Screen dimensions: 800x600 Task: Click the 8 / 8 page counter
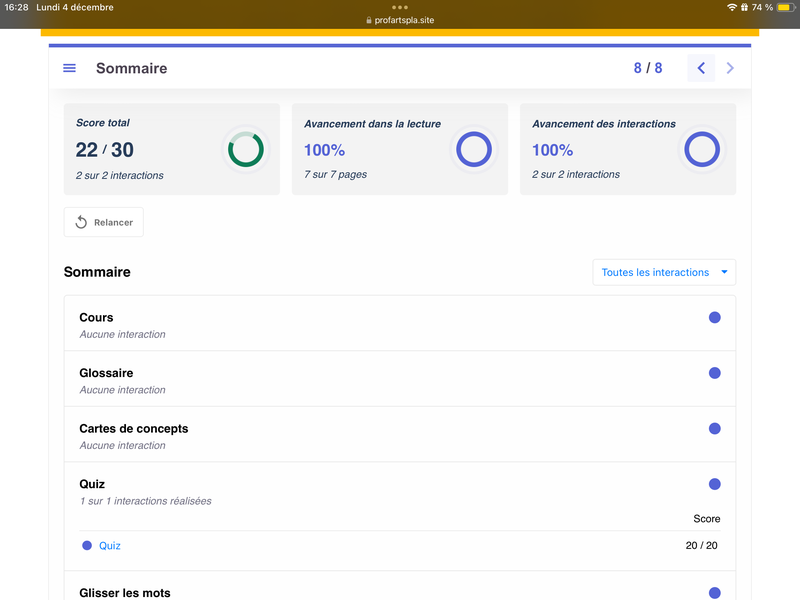point(647,68)
